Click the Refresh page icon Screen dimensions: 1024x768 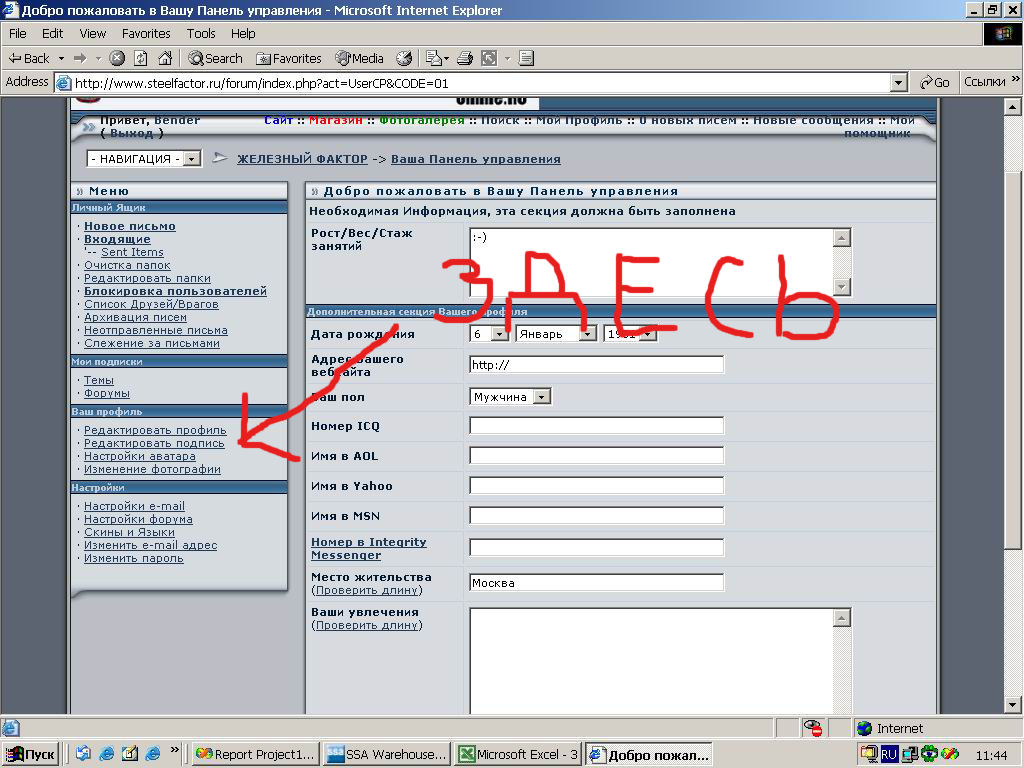(x=141, y=58)
